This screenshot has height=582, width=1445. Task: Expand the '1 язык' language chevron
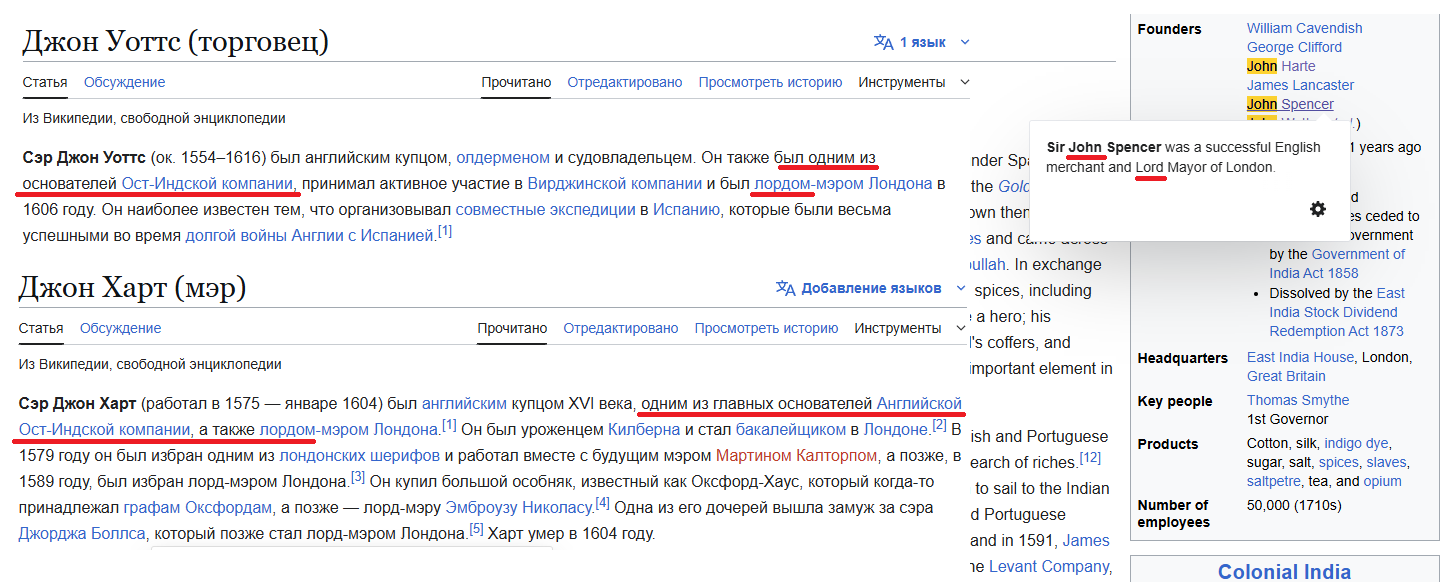965,42
